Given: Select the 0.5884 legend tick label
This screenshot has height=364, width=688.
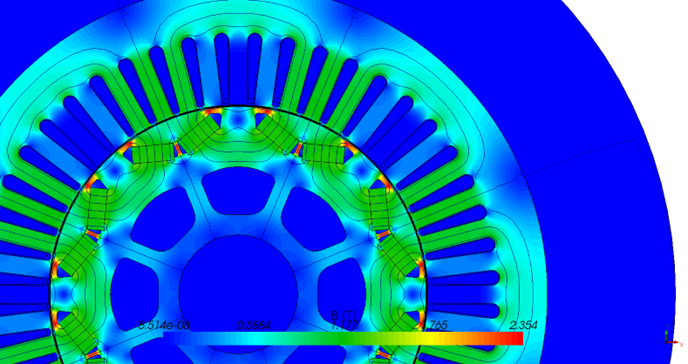Looking at the screenshot, I should pyautogui.click(x=254, y=325).
